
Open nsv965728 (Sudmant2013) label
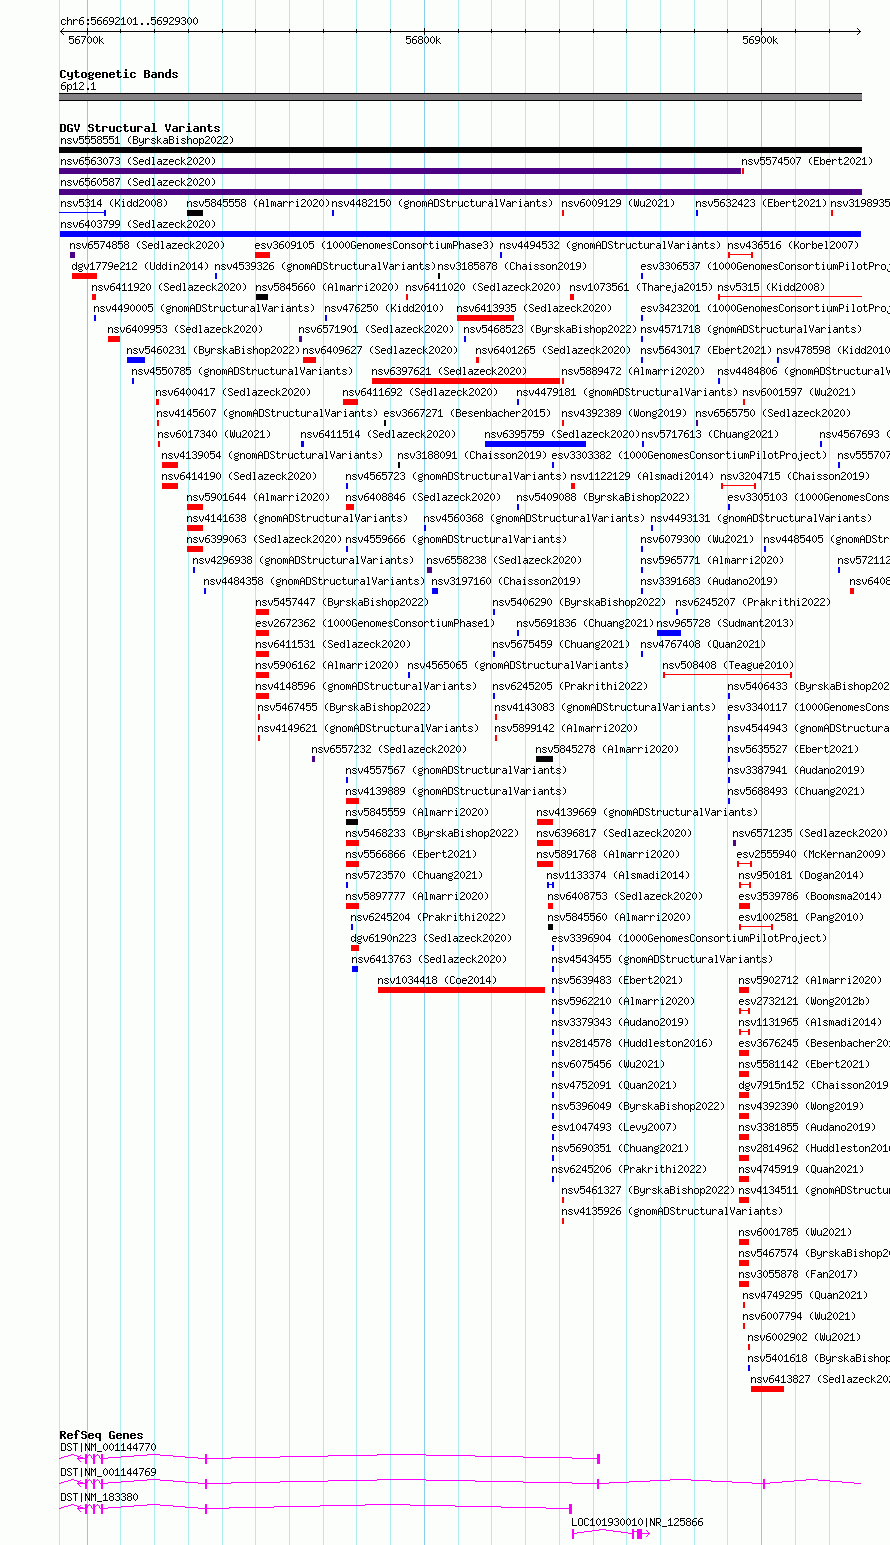coord(725,623)
